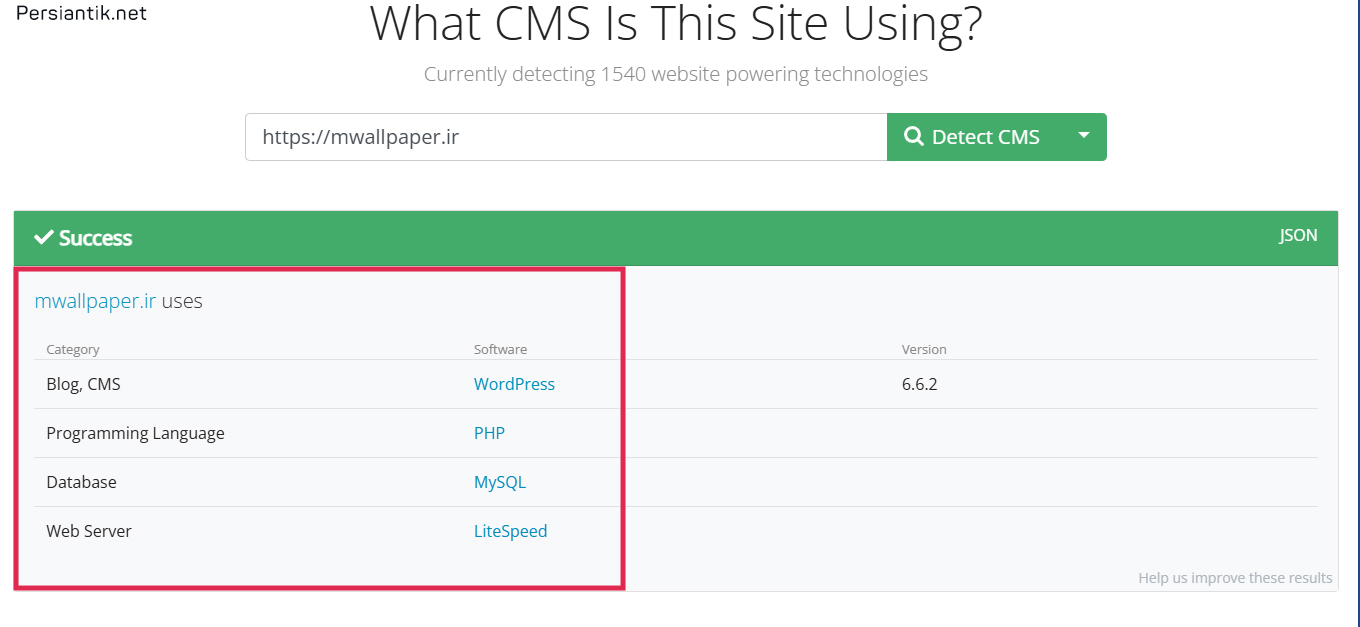Open the WordPress software link

[x=514, y=384]
